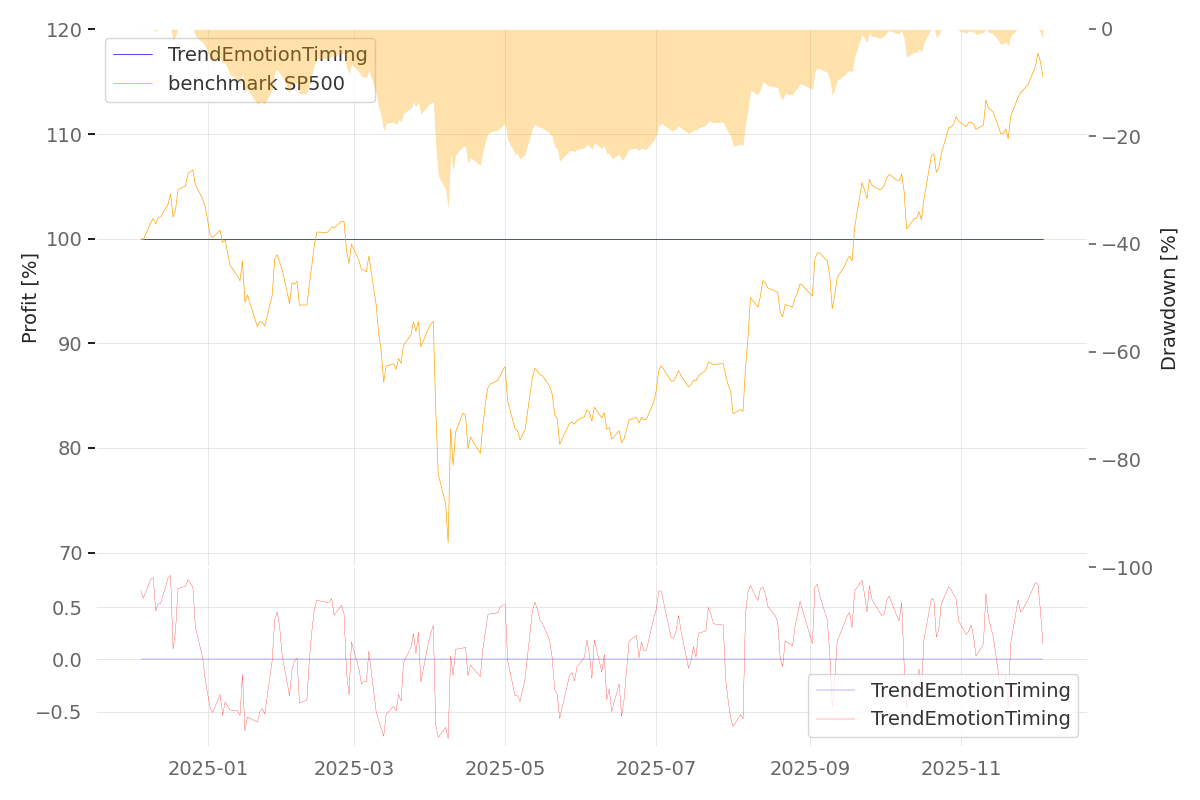Image resolution: width=1200 pixels, height=800 pixels.
Task: Select the "Profit [%]" axis label
Action: click(30, 298)
